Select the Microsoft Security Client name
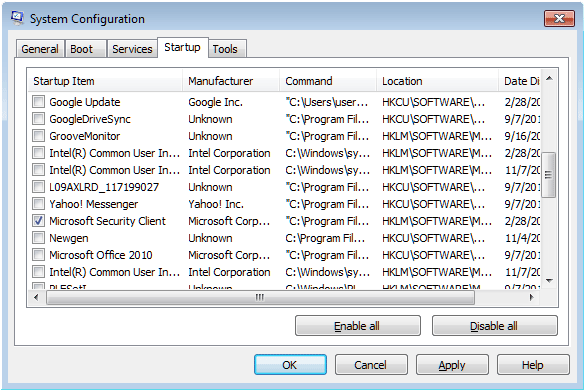The width and height of the screenshot is (585, 391). [x=107, y=221]
